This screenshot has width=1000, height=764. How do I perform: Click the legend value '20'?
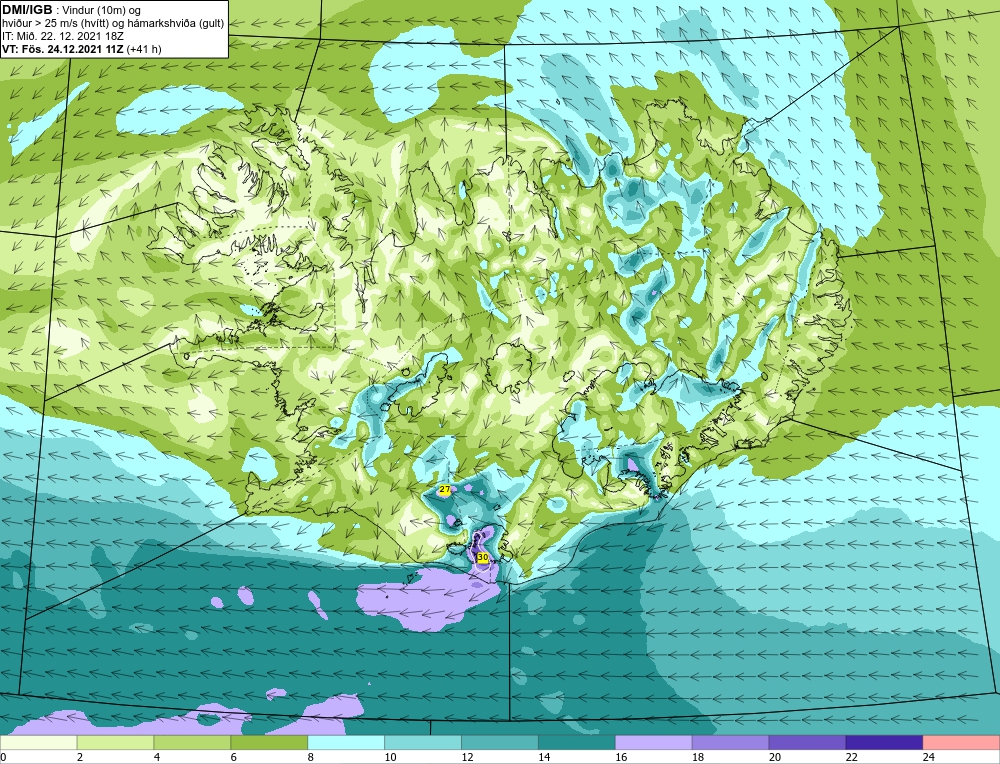[x=775, y=757]
